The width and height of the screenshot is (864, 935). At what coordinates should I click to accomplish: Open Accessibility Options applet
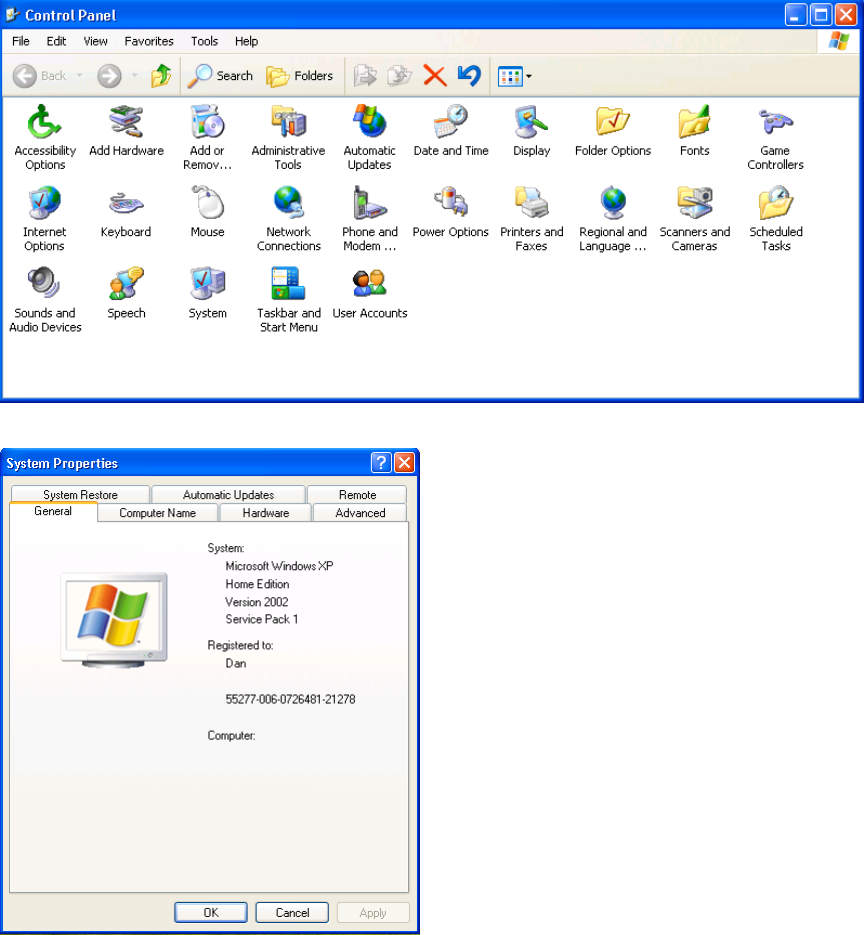click(45, 138)
